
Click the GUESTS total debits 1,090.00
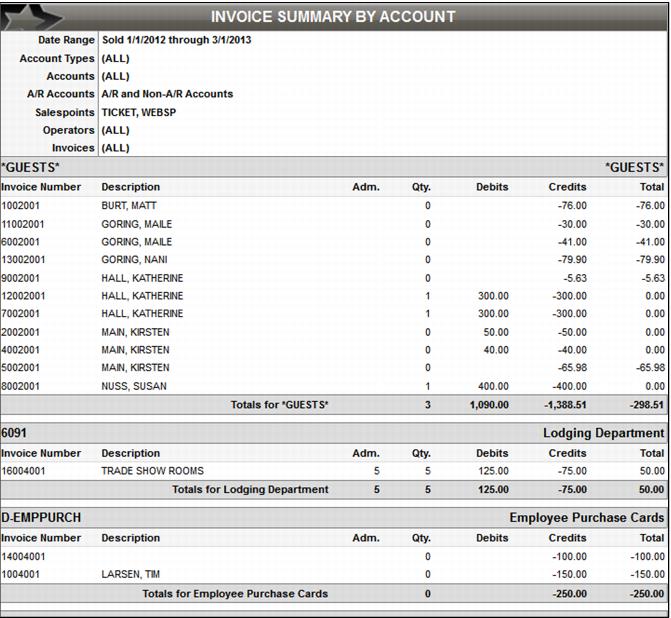click(x=490, y=405)
